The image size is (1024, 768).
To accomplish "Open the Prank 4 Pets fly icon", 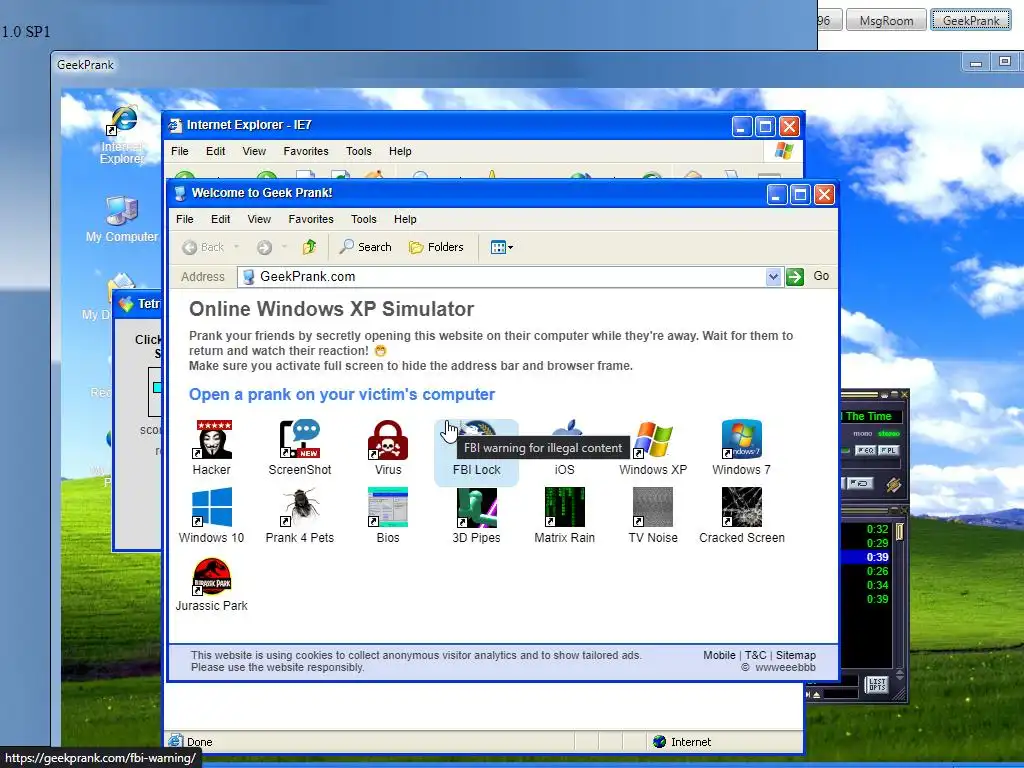I will (300, 515).
